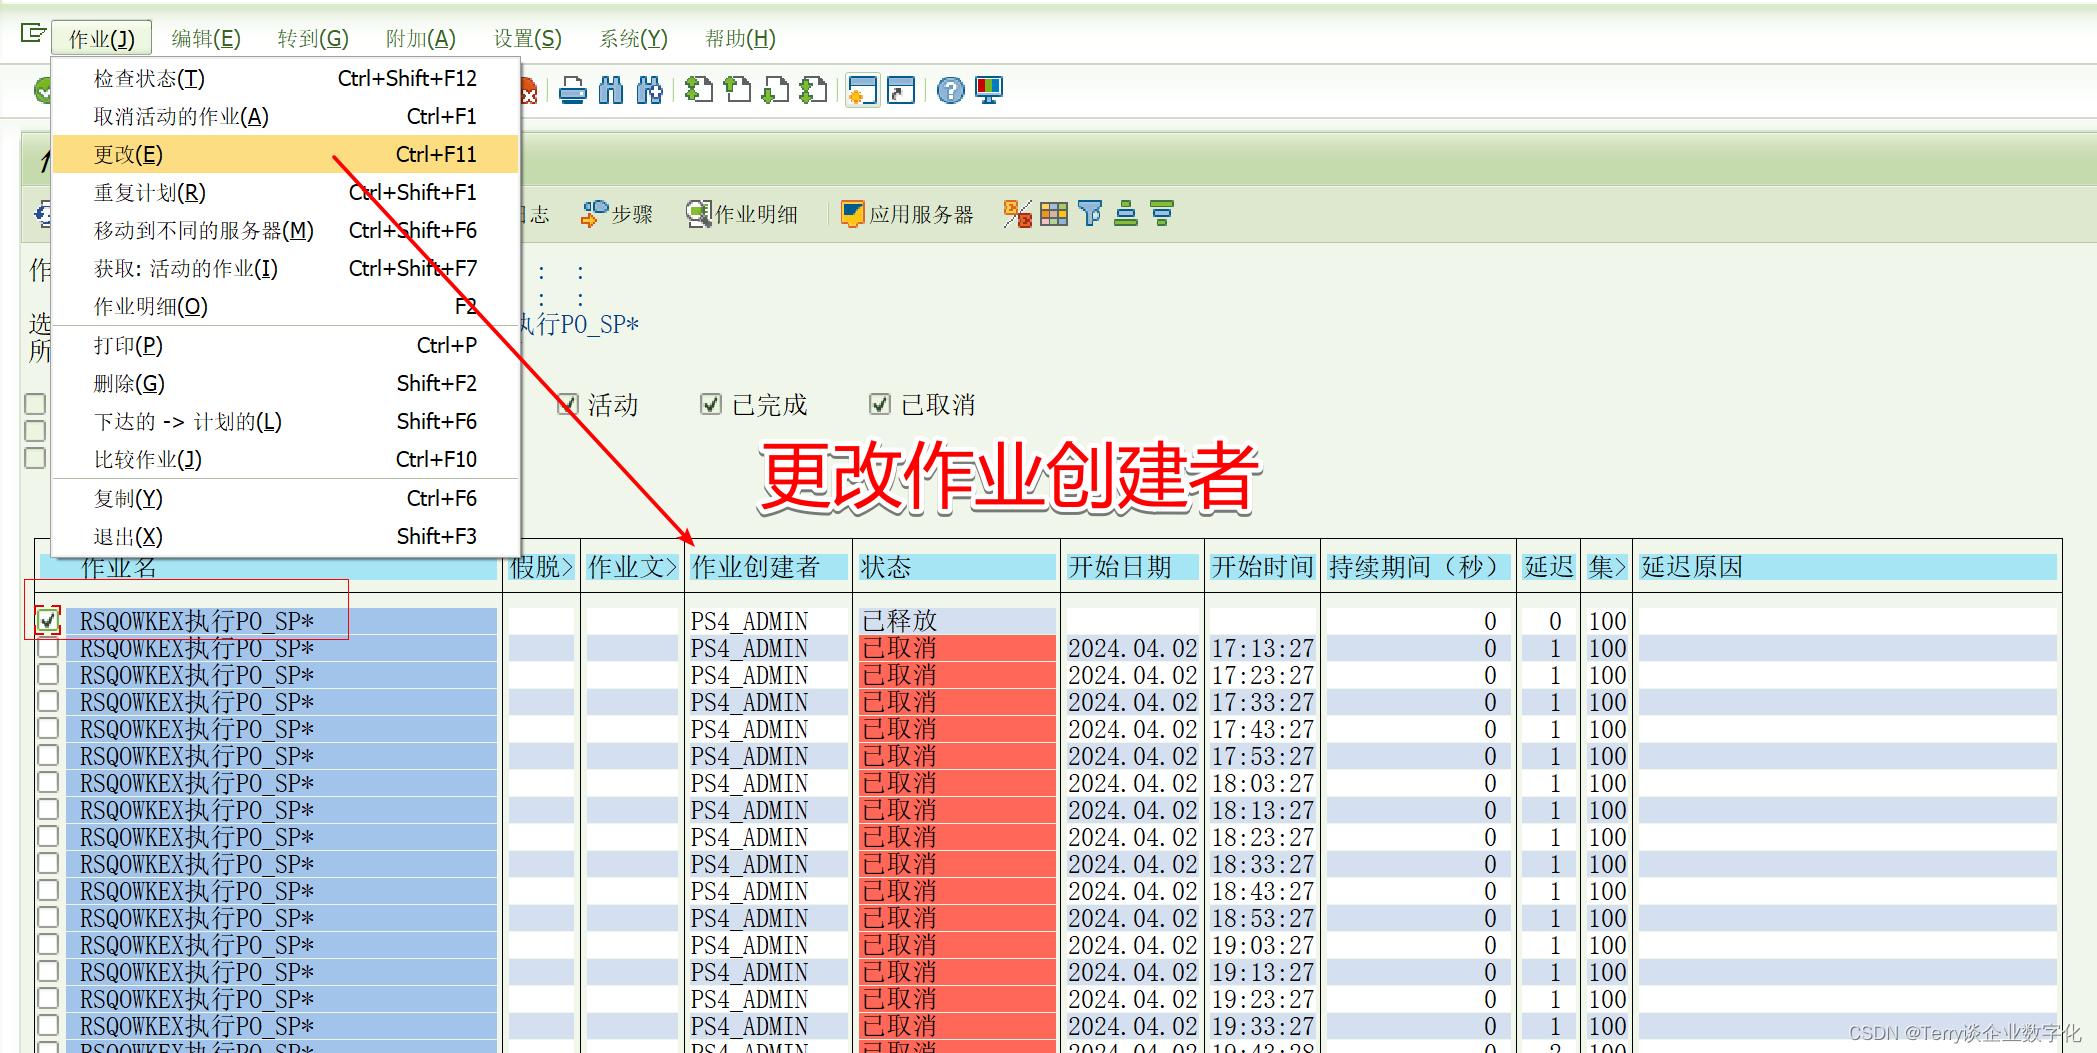
Task: Enable the 活动 checkbox
Action: (567, 404)
